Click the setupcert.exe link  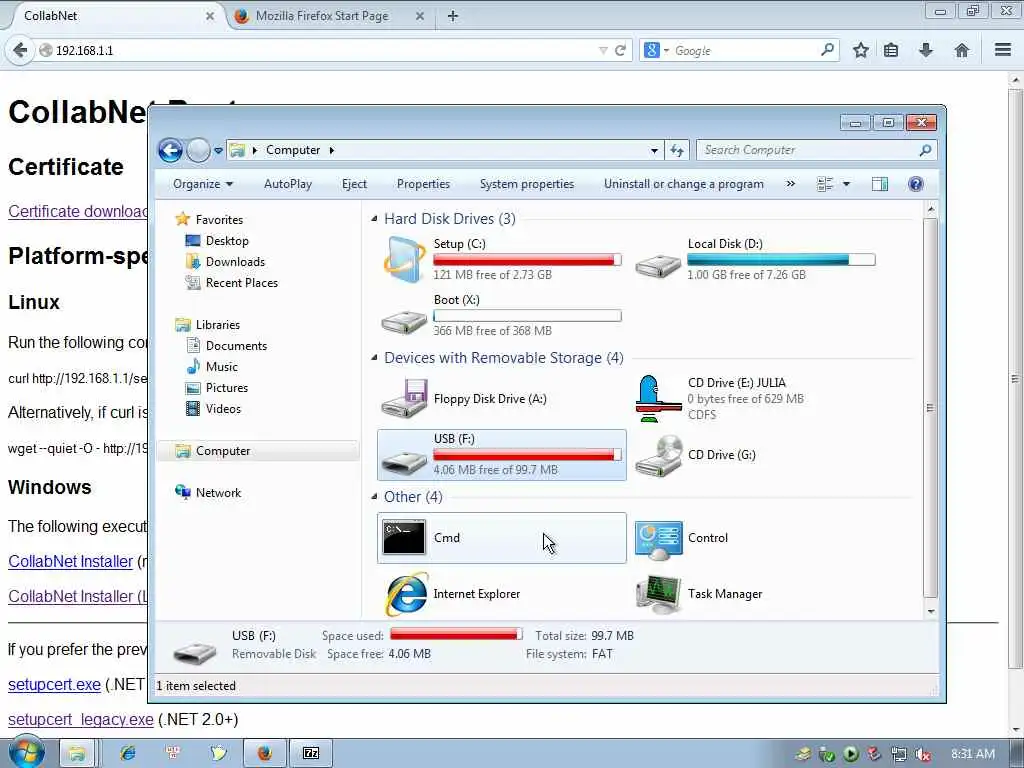54,684
